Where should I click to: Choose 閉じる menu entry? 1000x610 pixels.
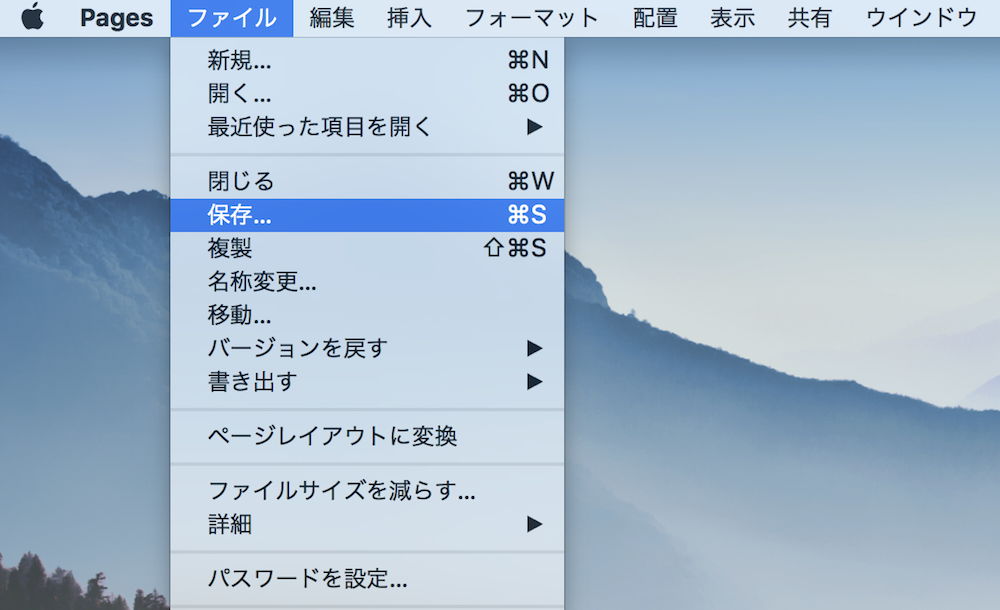pyautogui.click(x=367, y=181)
